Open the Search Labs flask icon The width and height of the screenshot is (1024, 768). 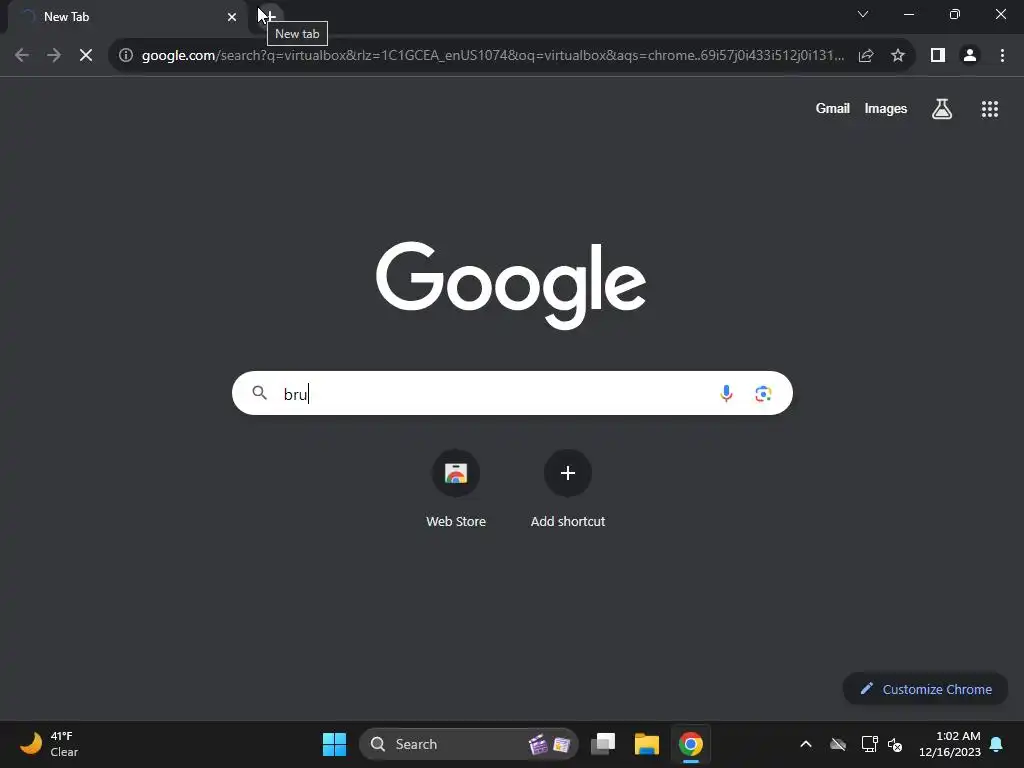coord(942,109)
